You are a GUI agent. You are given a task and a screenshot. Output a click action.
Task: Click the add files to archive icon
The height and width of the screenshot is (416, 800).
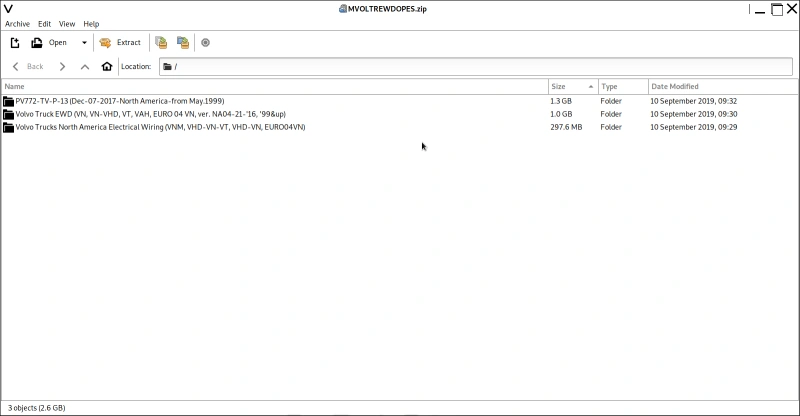coord(161,43)
